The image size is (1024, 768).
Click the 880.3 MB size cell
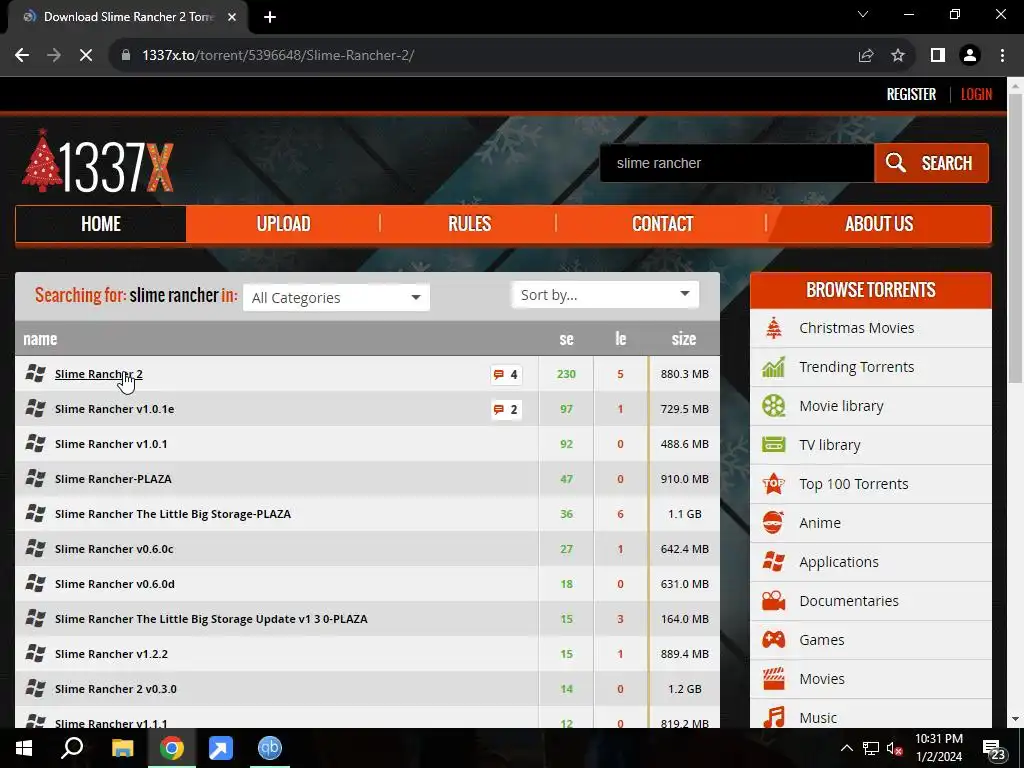(684, 374)
